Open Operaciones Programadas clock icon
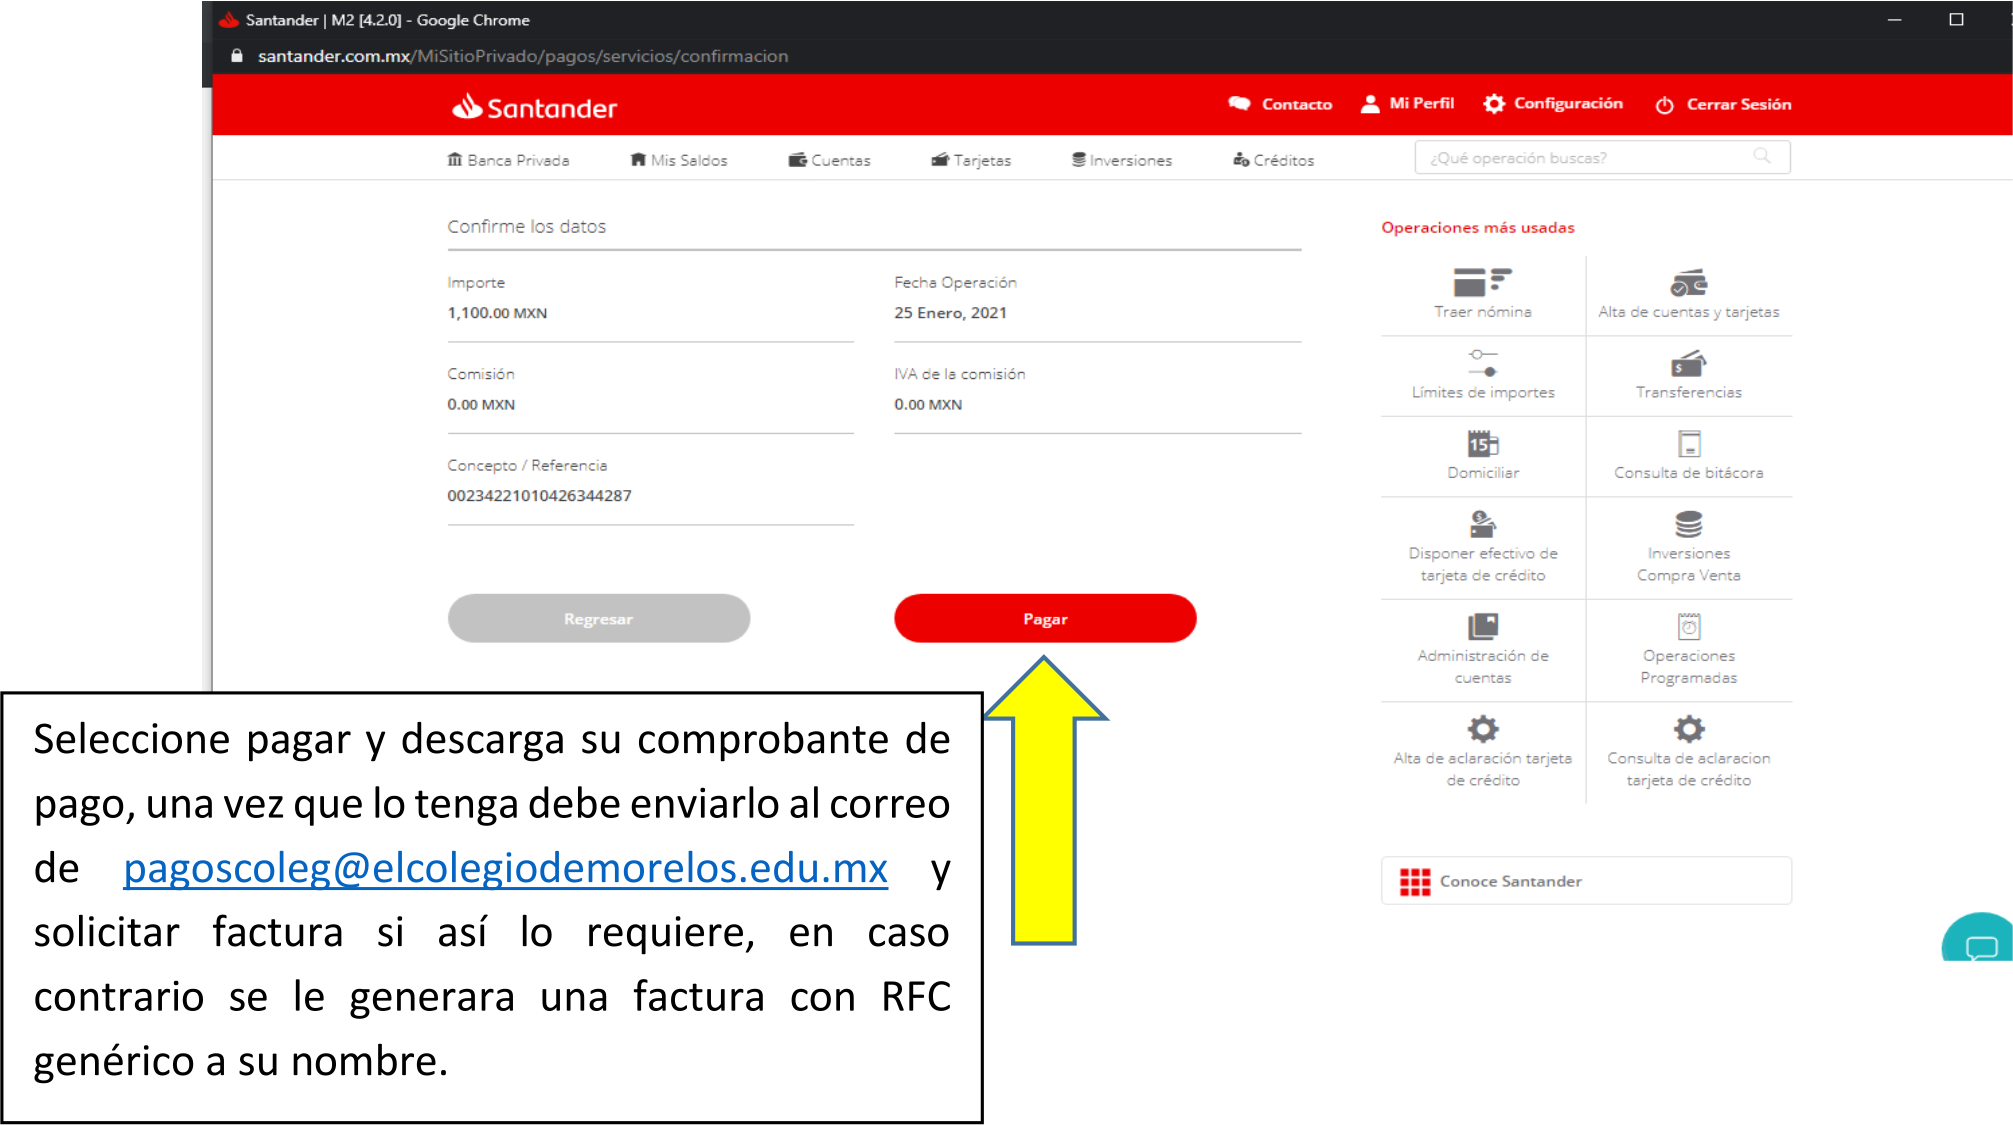Viewport: 2013px width, 1125px height. [x=1688, y=627]
